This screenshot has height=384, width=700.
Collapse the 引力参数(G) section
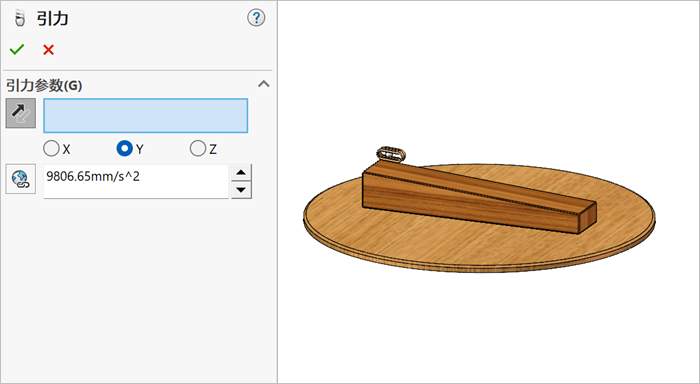[263, 84]
